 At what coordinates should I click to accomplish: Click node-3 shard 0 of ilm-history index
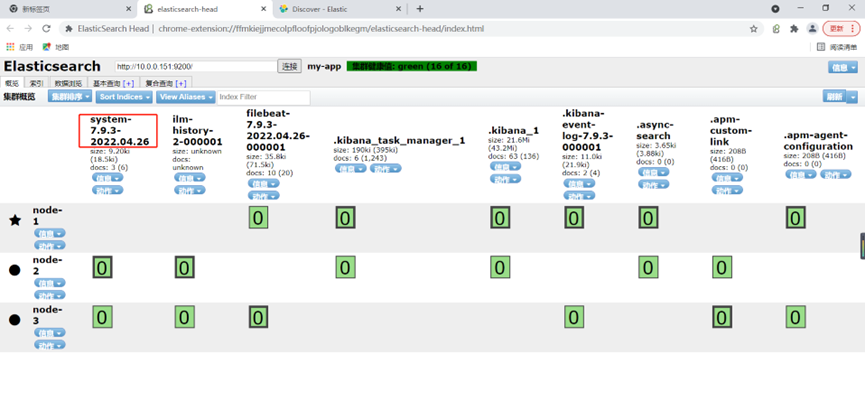tap(184, 317)
